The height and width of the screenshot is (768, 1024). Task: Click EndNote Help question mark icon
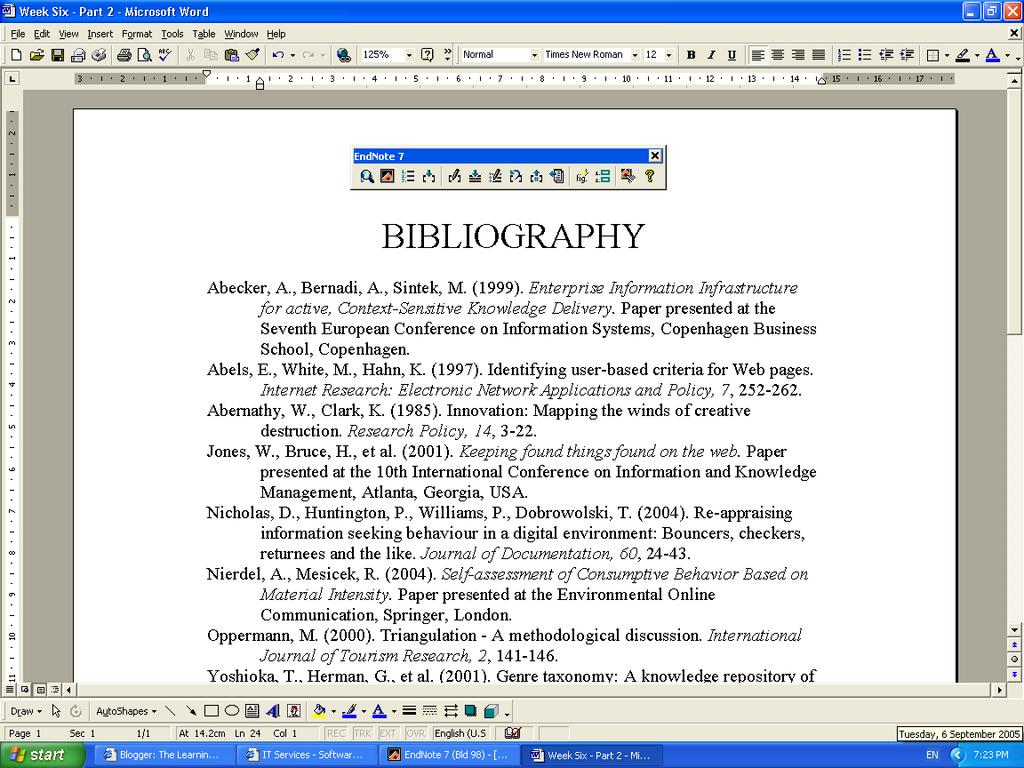(649, 176)
